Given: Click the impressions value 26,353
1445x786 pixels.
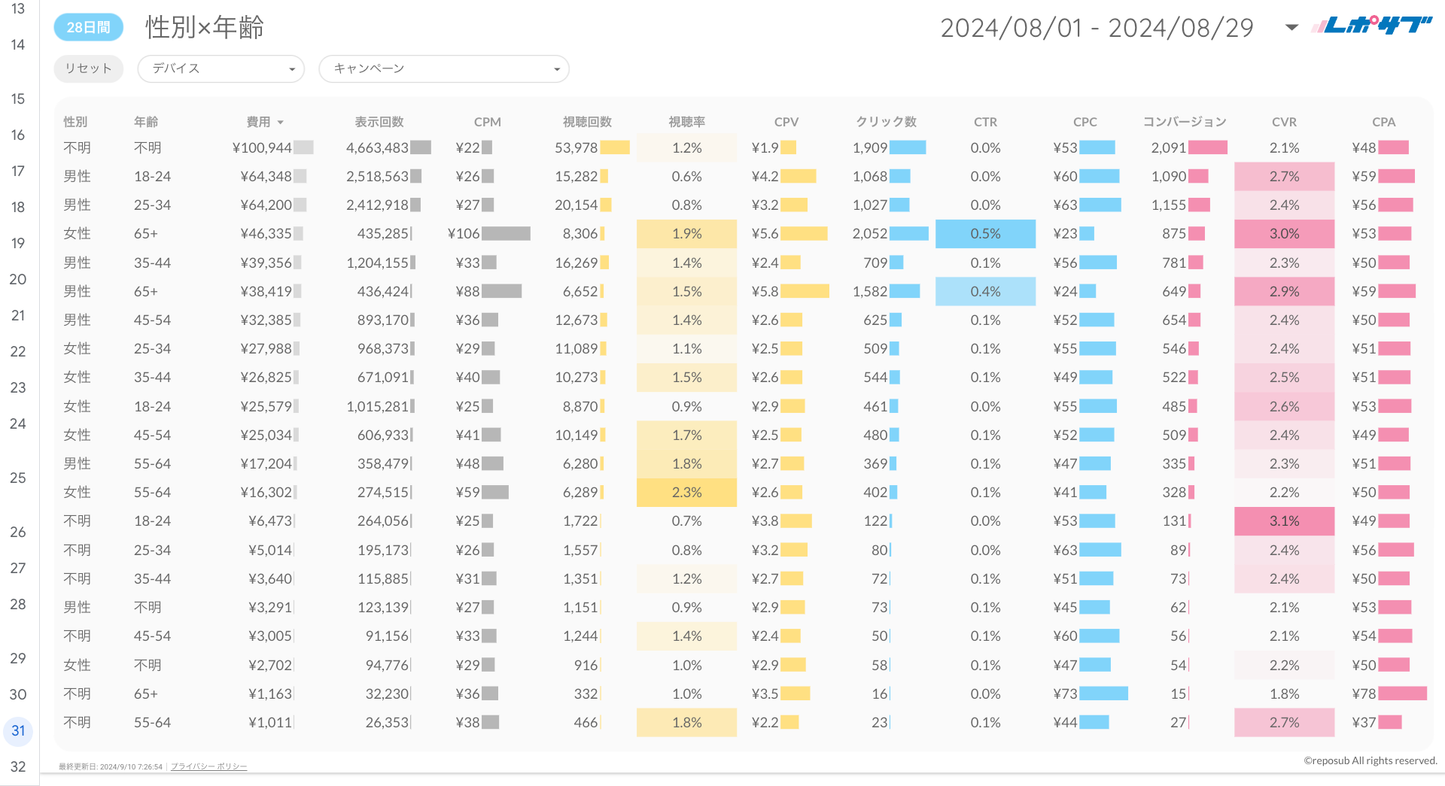Looking at the screenshot, I should pyautogui.click(x=387, y=723).
